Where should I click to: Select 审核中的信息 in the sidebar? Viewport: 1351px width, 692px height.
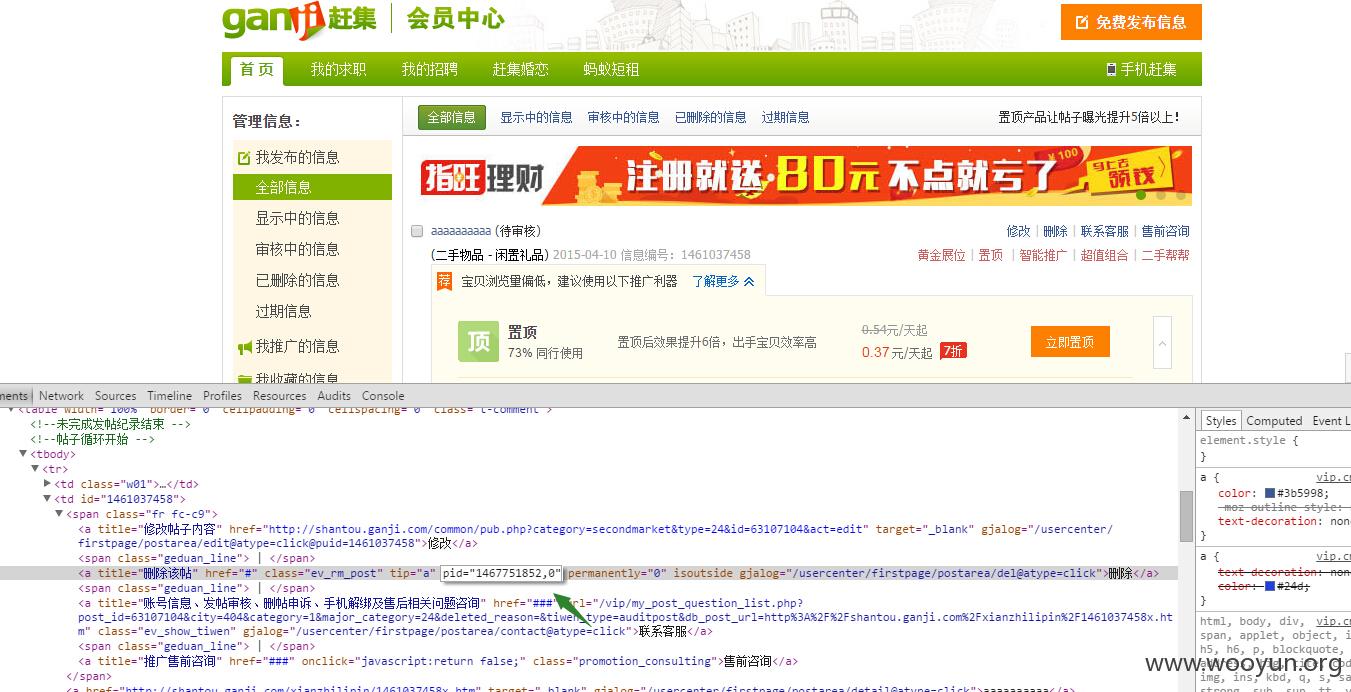click(297, 249)
